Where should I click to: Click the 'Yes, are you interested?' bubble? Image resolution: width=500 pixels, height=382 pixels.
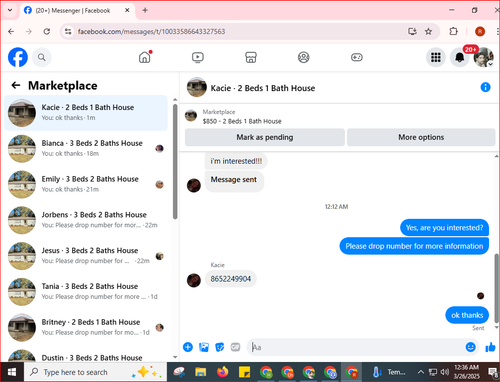click(444, 228)
